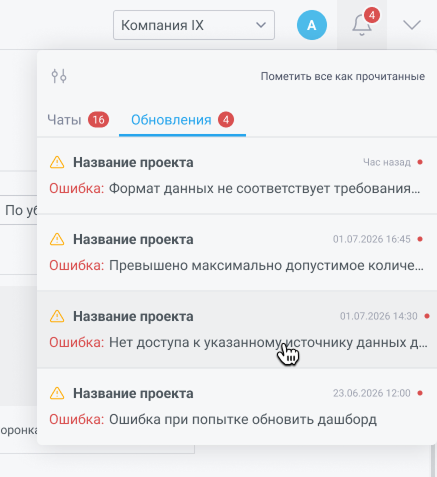This screenshot has height=477, width=437.
Task: Click warning icon of 14:30 notification
Action: coord(57,316)
